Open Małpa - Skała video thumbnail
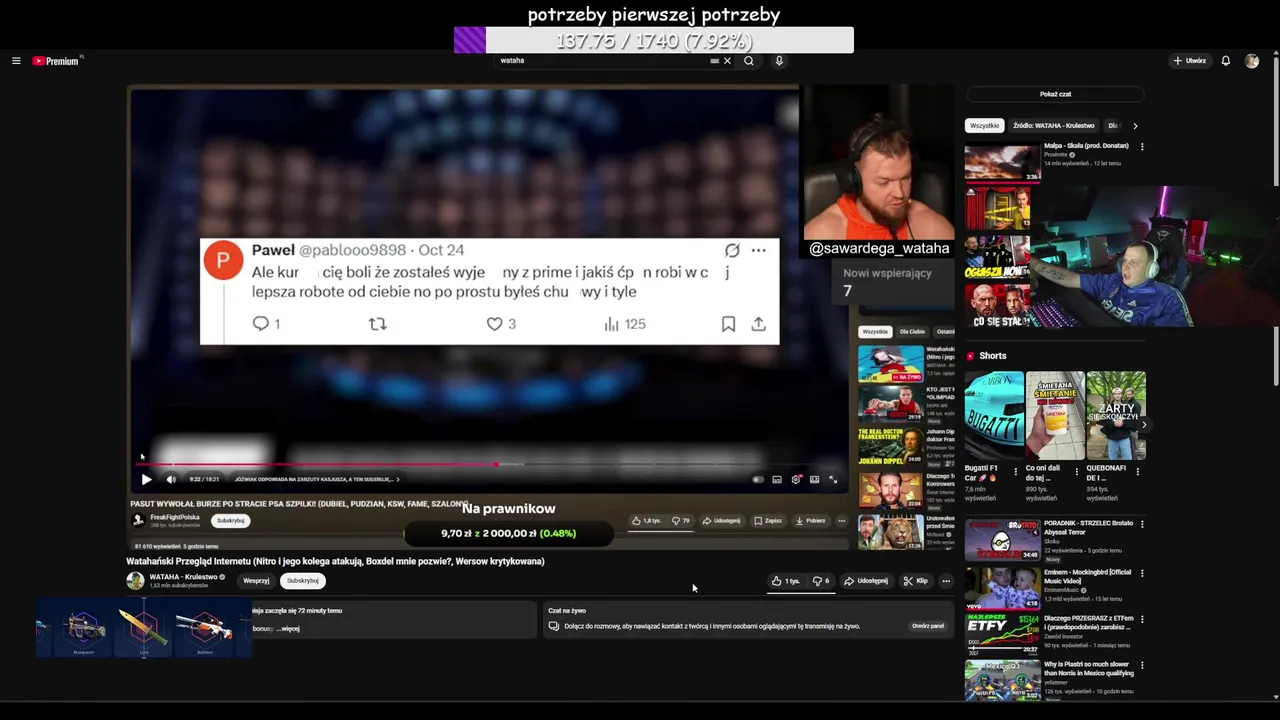Viewport: 1280px width, 720px height. [x=1002, y=163]
